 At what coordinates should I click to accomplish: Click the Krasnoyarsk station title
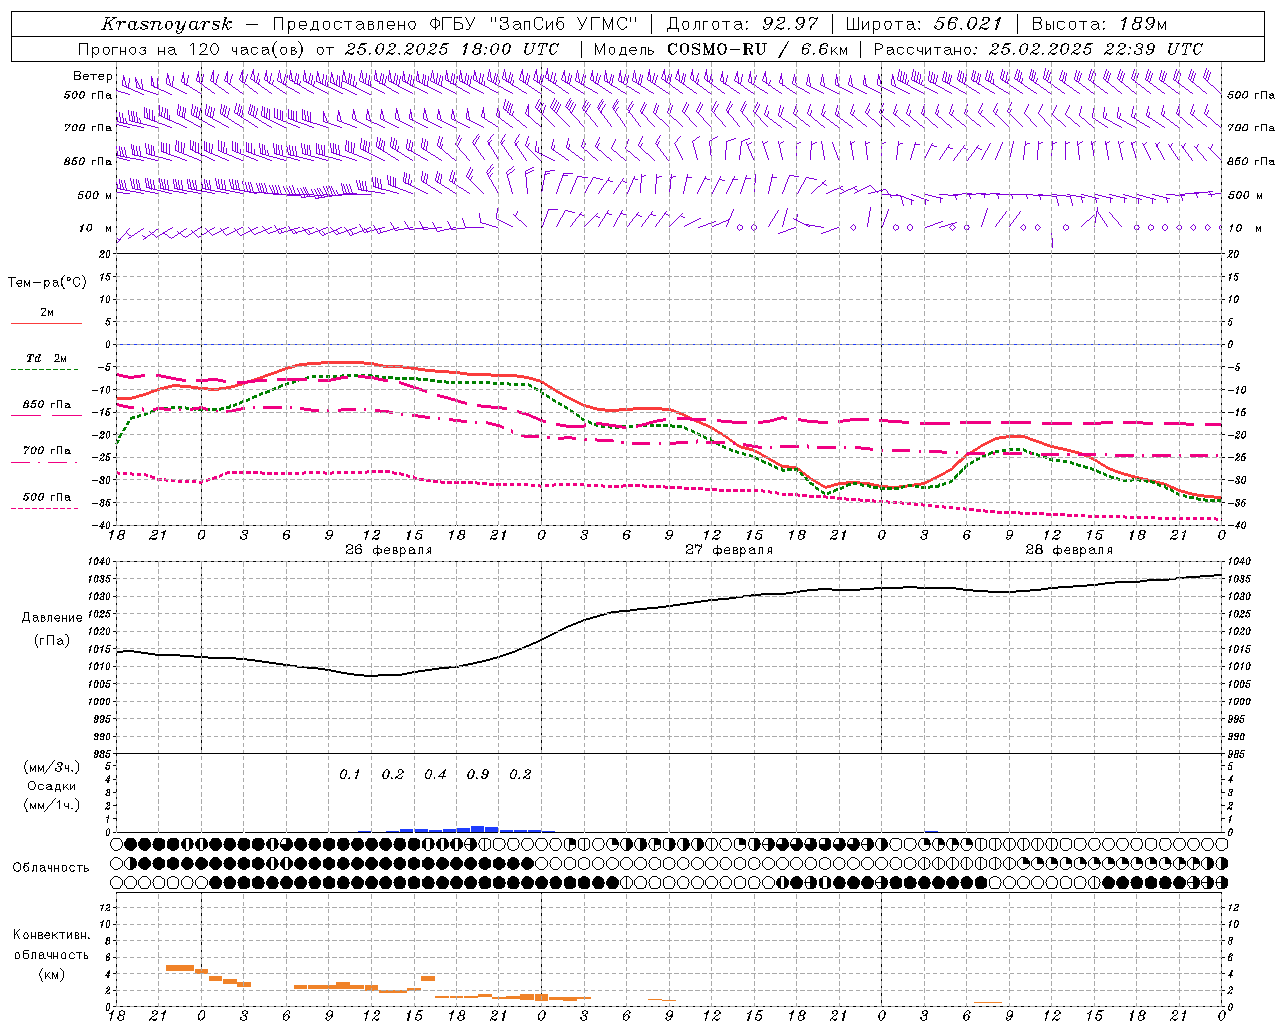167,24
